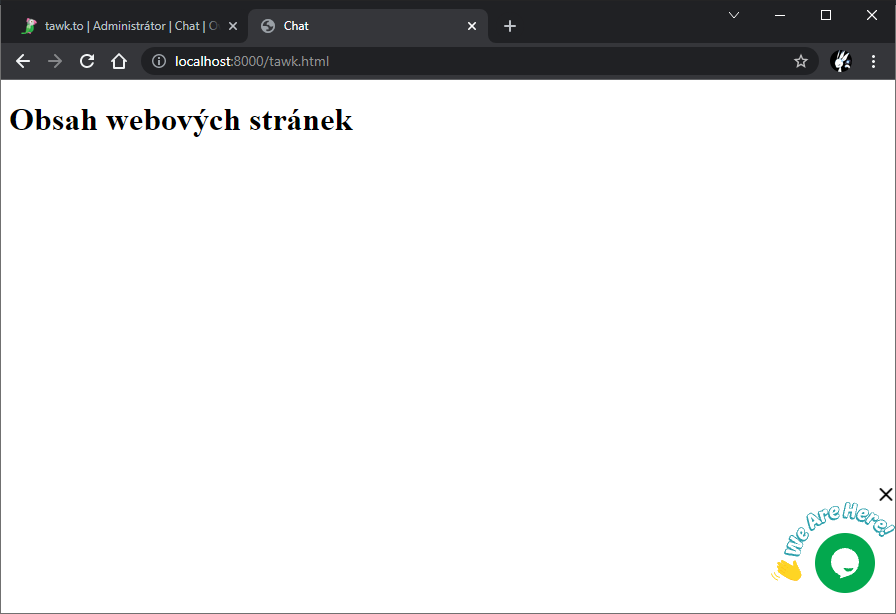Image resolution: width=896 pixels, height=614 pixels.
Task: Close the tawk.to Administrátor tab
Action: pyautogui.click(x=233, y=26)
